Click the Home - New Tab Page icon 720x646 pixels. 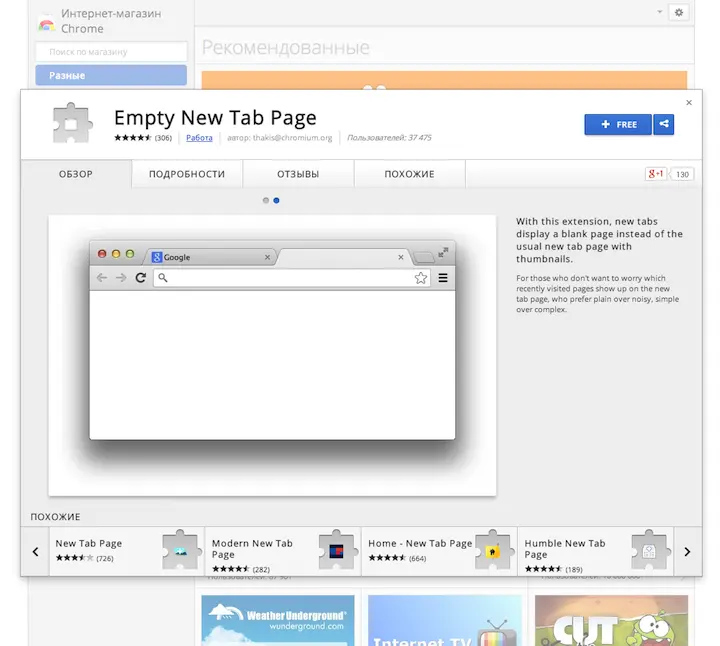click(493, 550)
